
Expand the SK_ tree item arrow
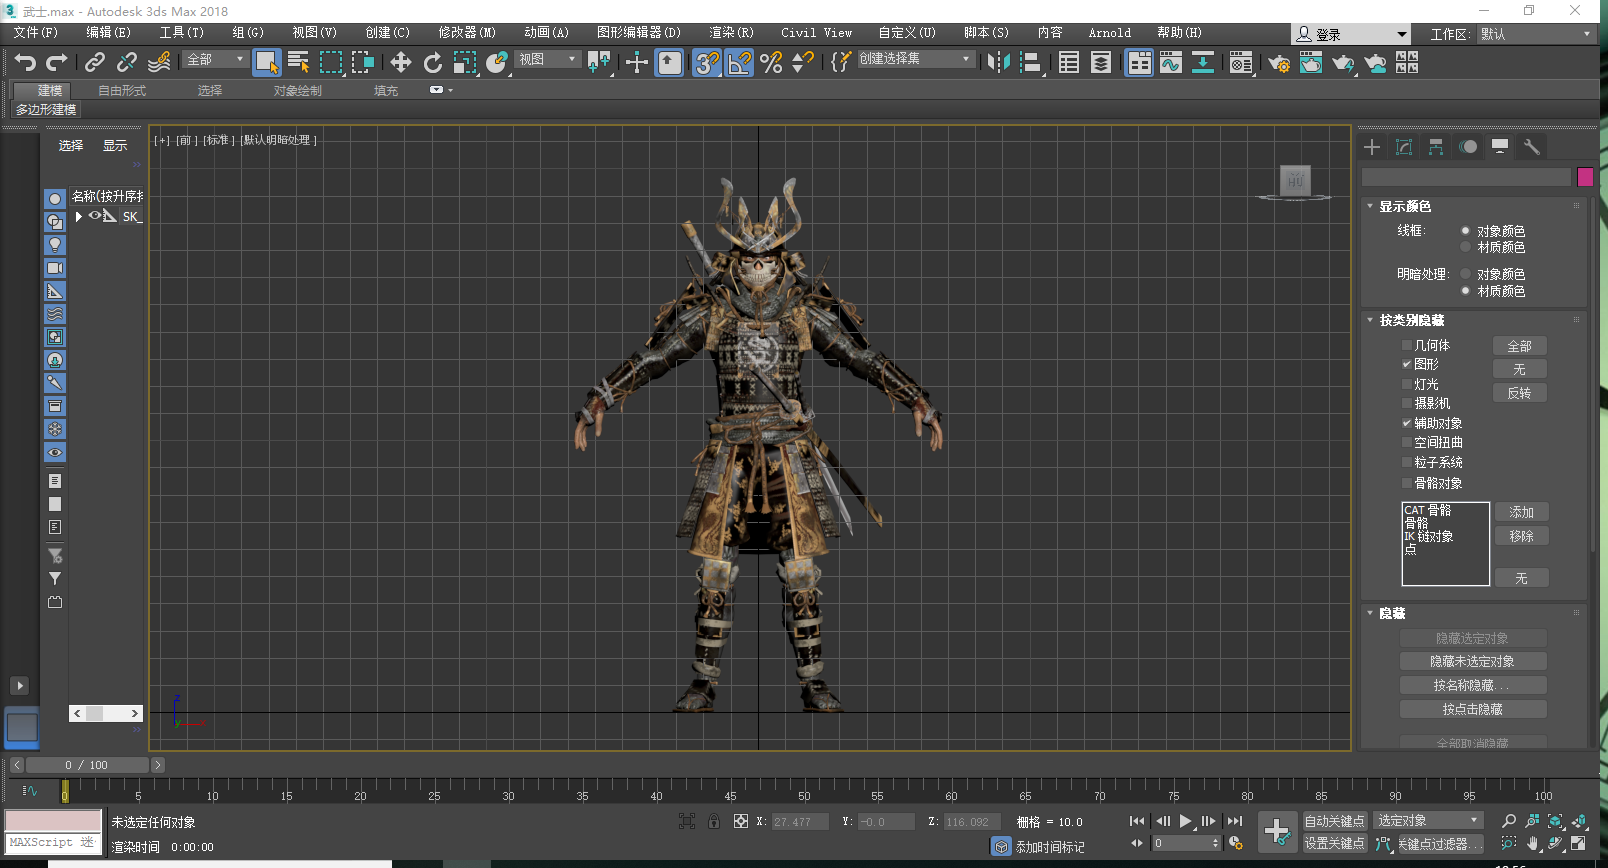[x=79, y=216]
